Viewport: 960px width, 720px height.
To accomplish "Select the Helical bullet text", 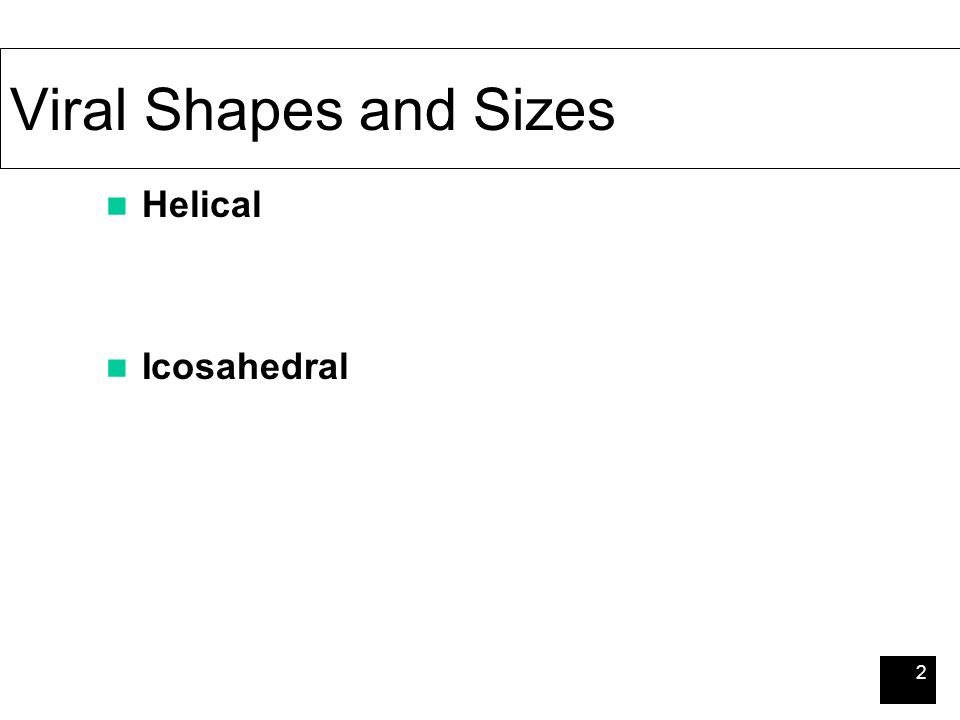I will point(201,204).
